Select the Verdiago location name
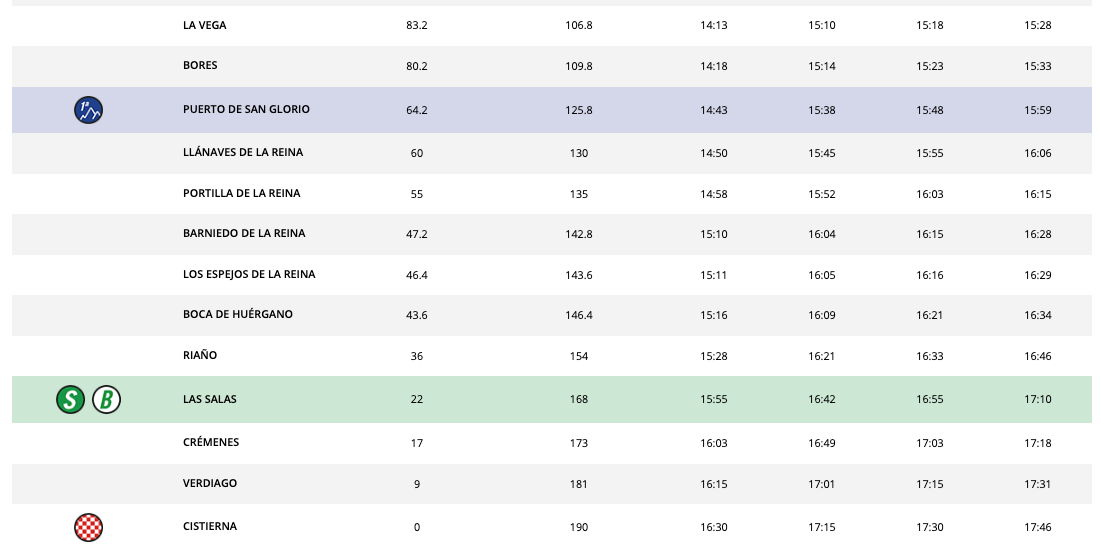 [x=210, y=484]
